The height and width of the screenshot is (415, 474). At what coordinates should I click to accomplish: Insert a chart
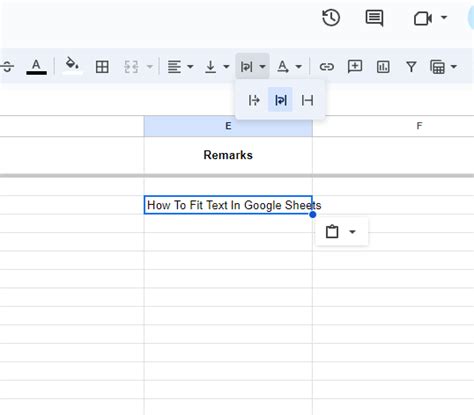383,67
